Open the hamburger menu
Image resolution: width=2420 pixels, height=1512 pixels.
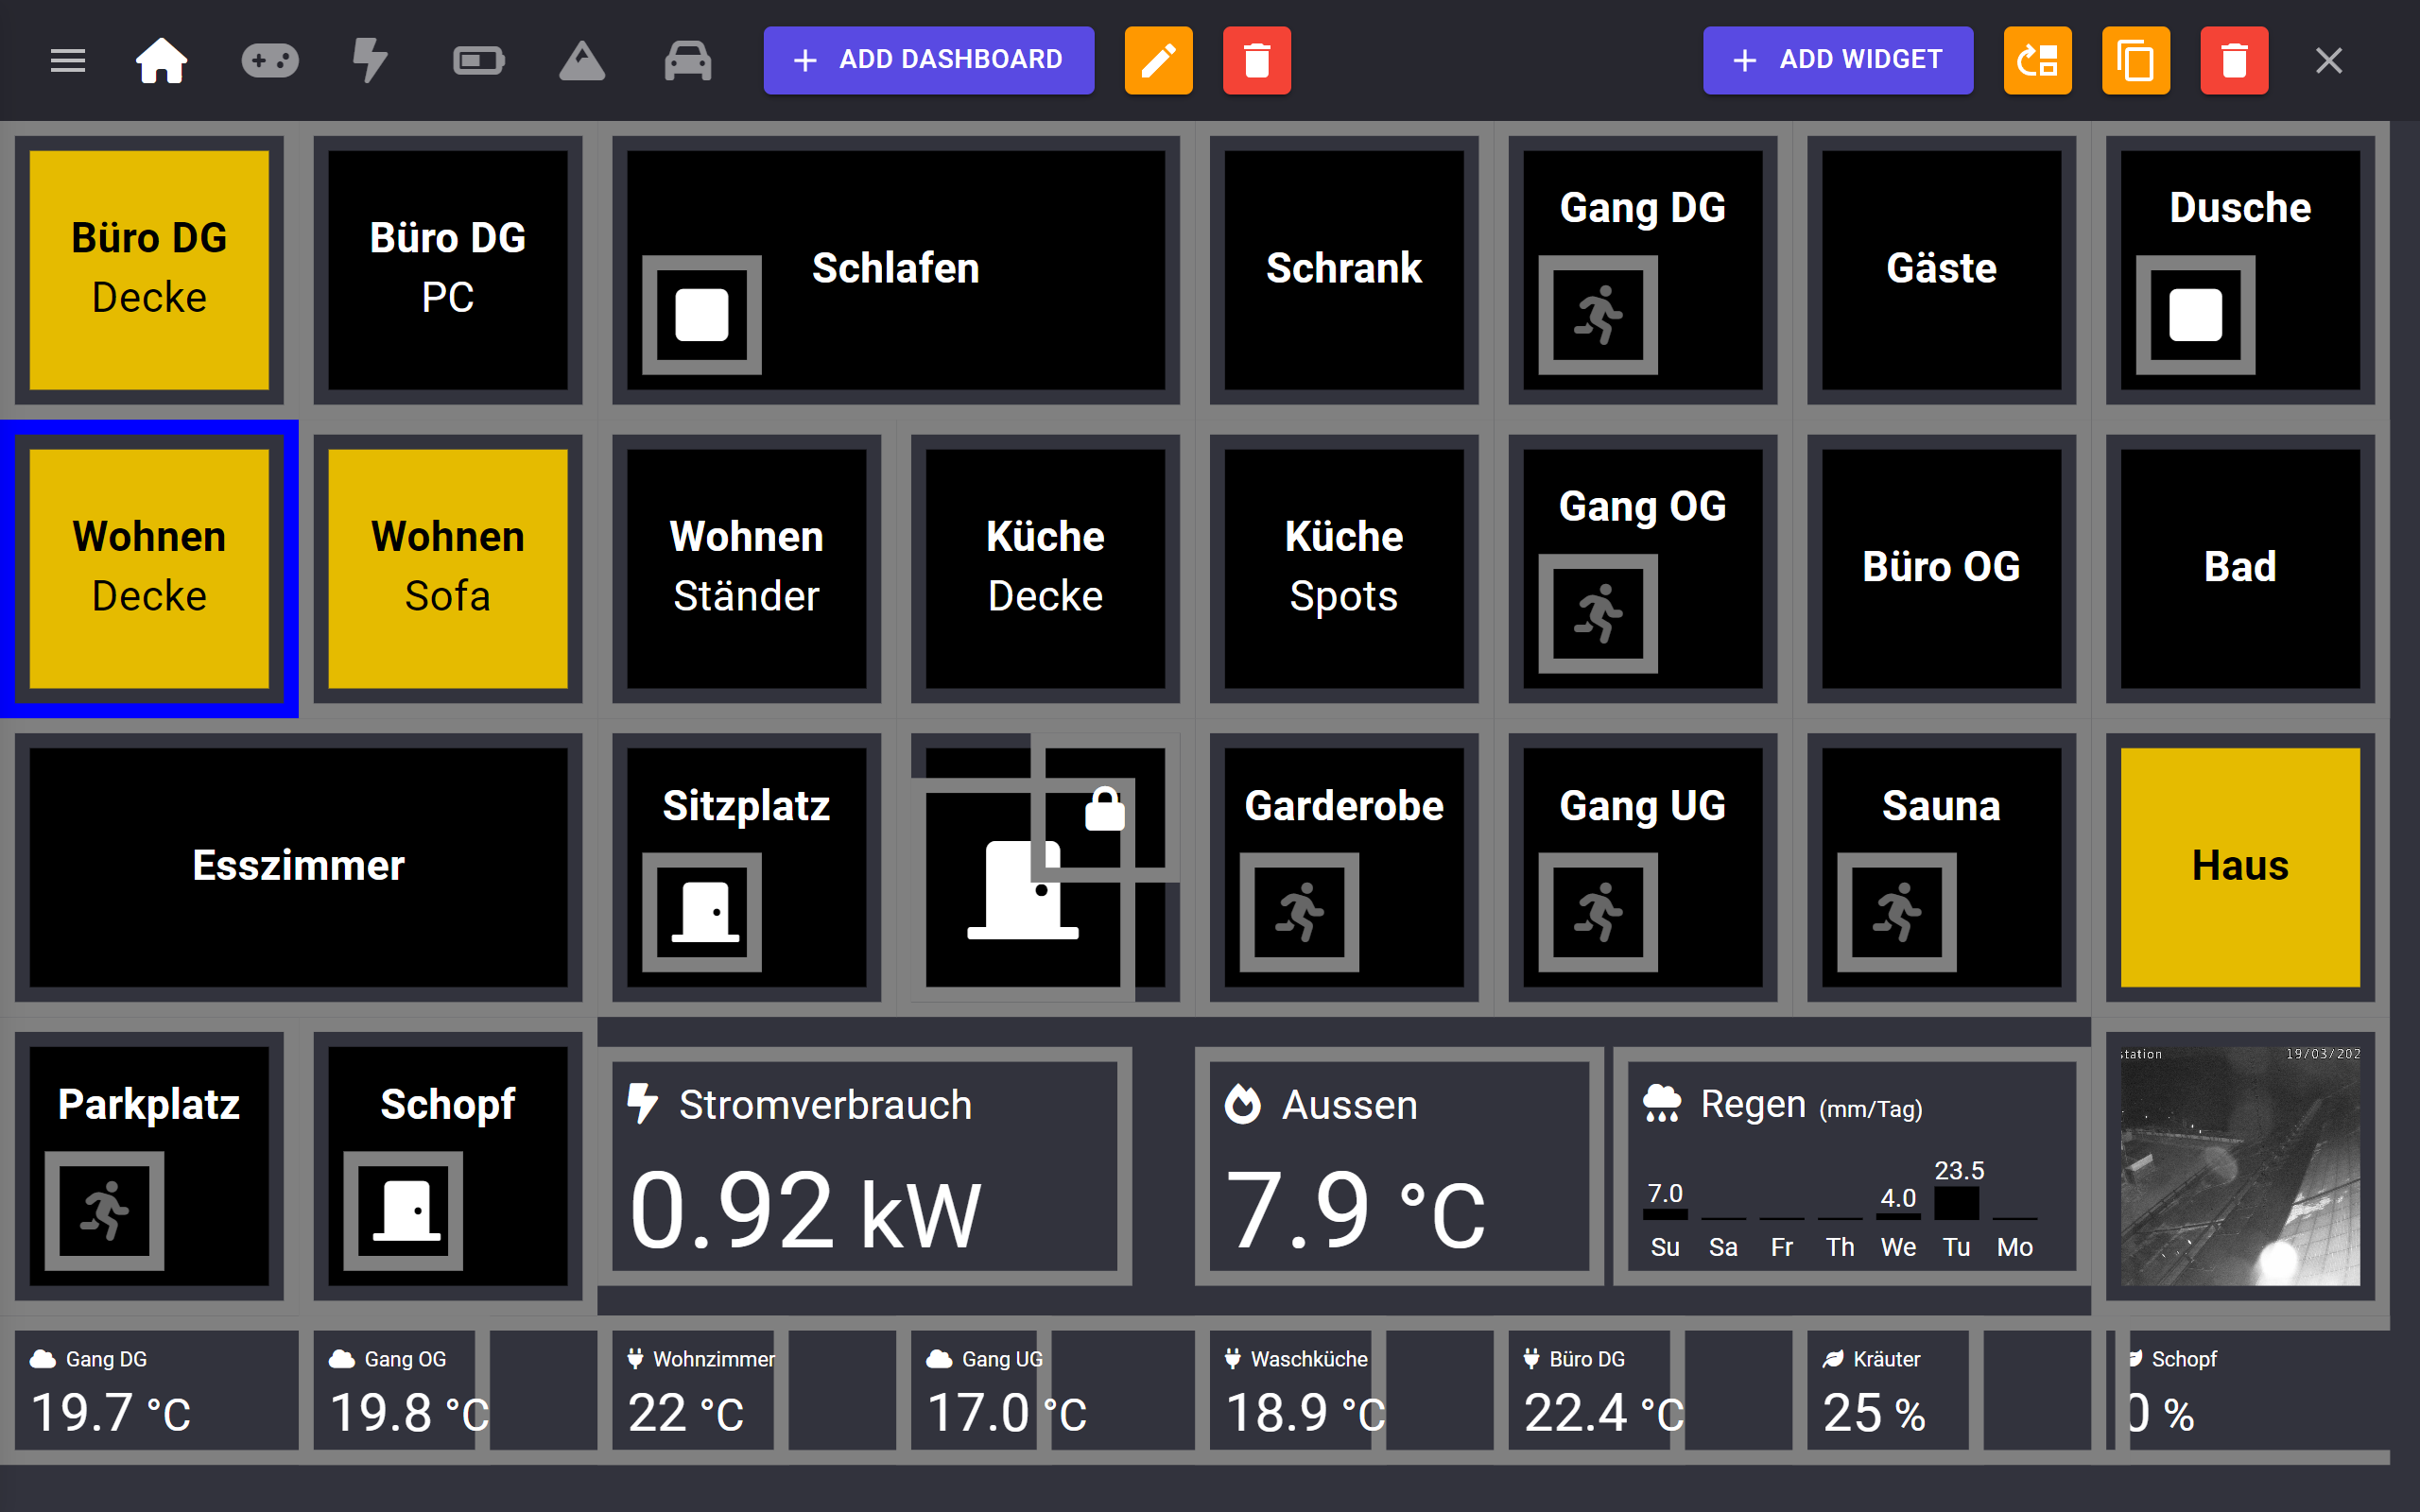click(x=68, y=61)
